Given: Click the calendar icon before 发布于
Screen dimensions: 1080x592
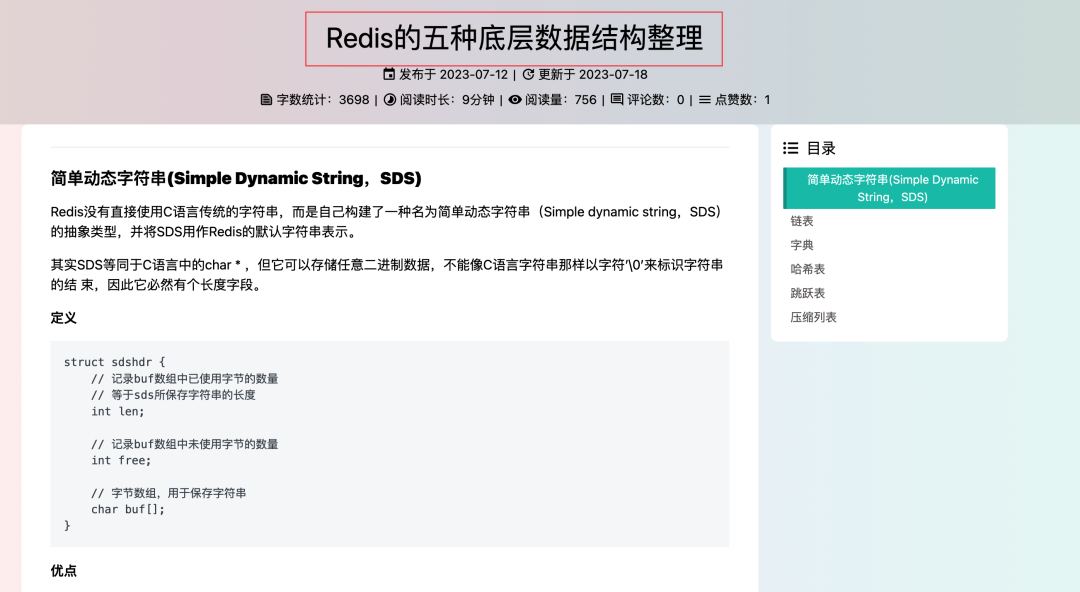Looking at the screenshot, I should pyautogui.click(x=389, y=74).
